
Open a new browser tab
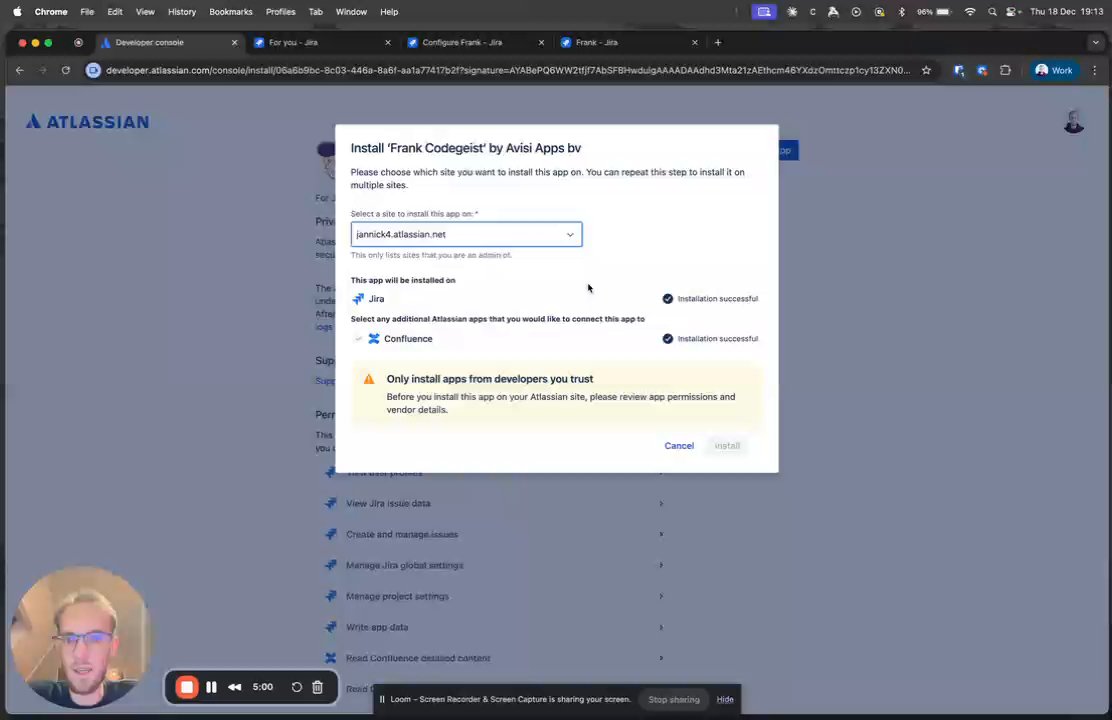[x=718, y=43]
